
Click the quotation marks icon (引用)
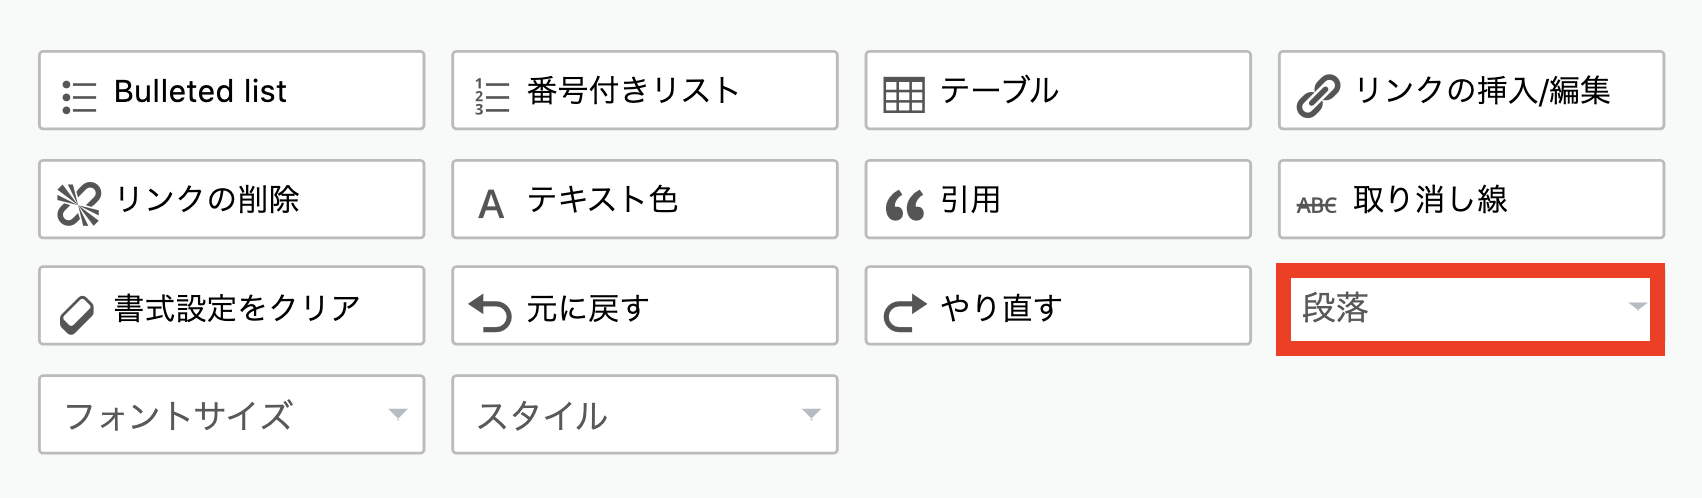tap(905, 207)
